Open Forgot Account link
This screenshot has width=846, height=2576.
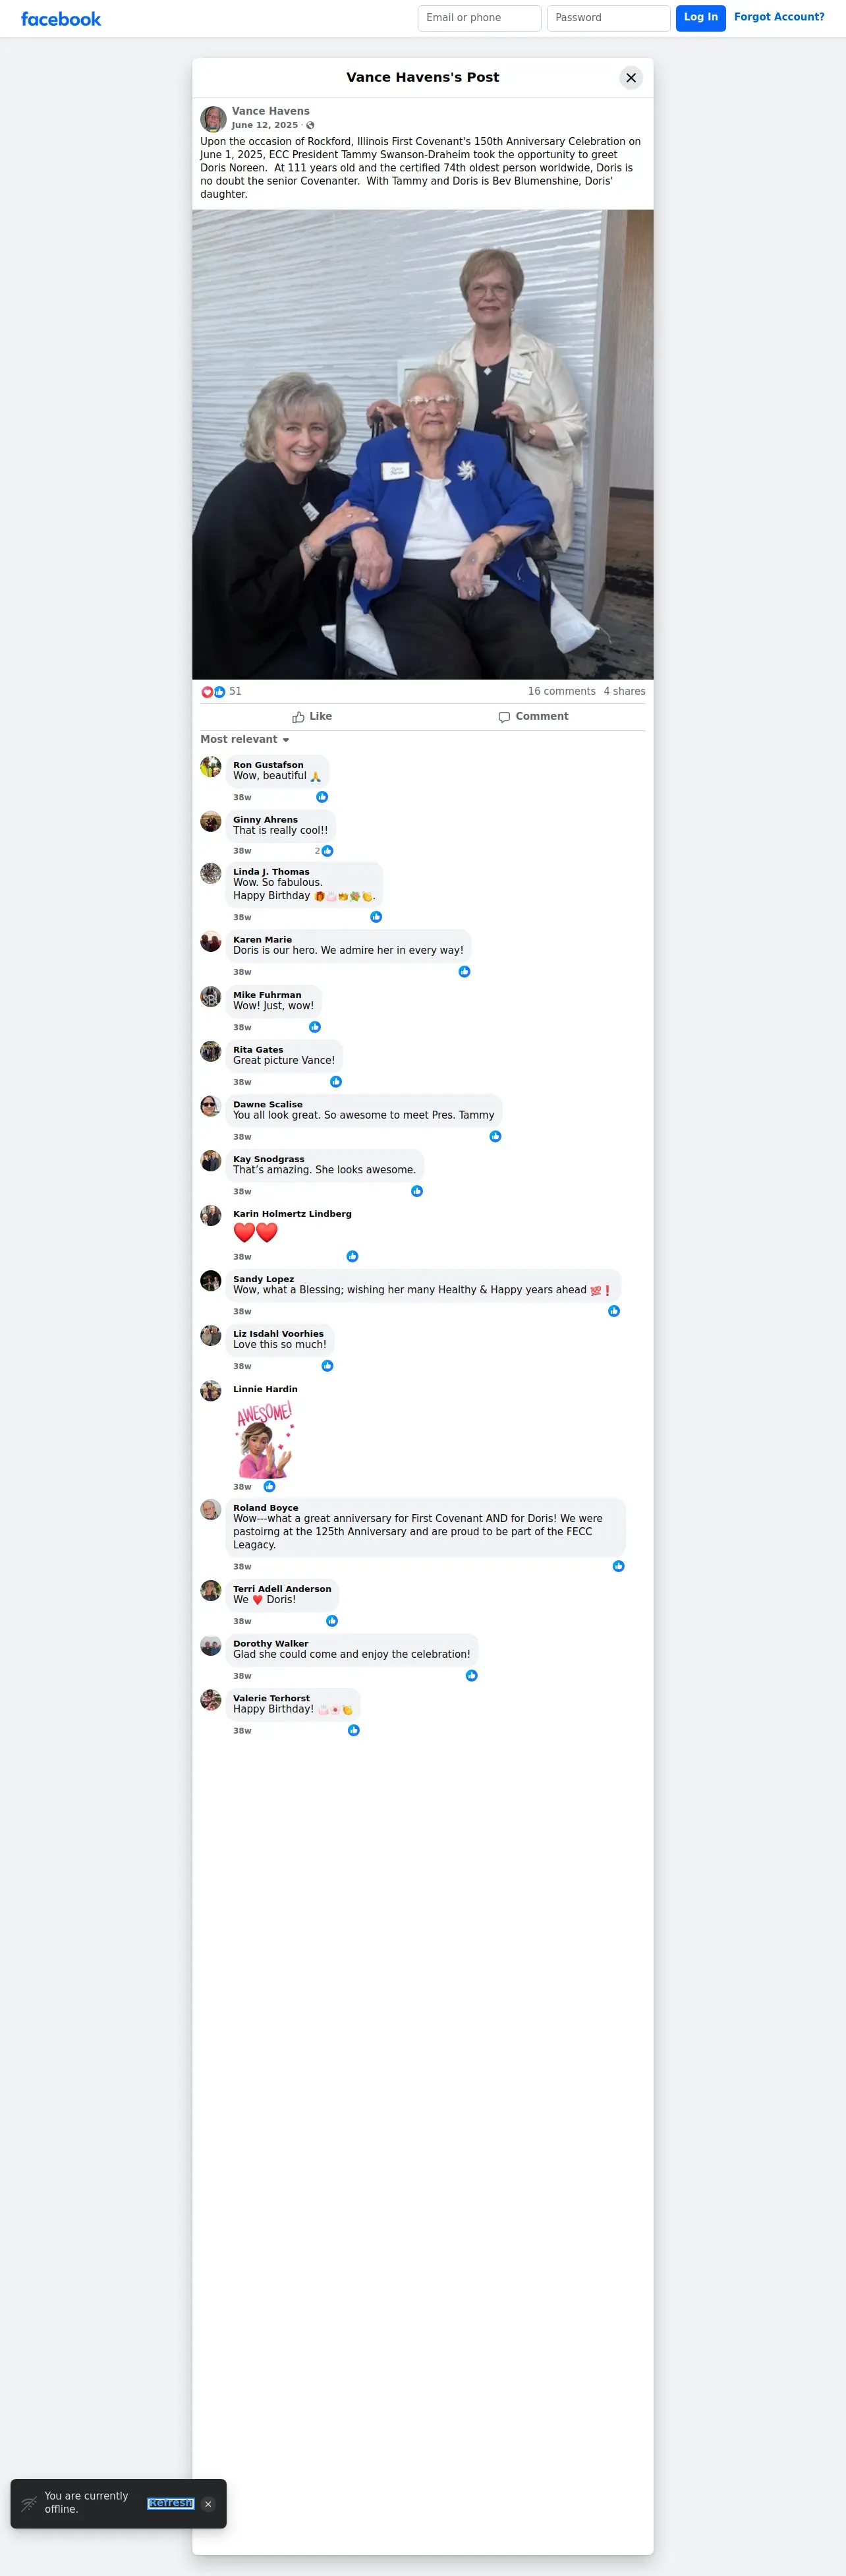[x=779, y=17]
